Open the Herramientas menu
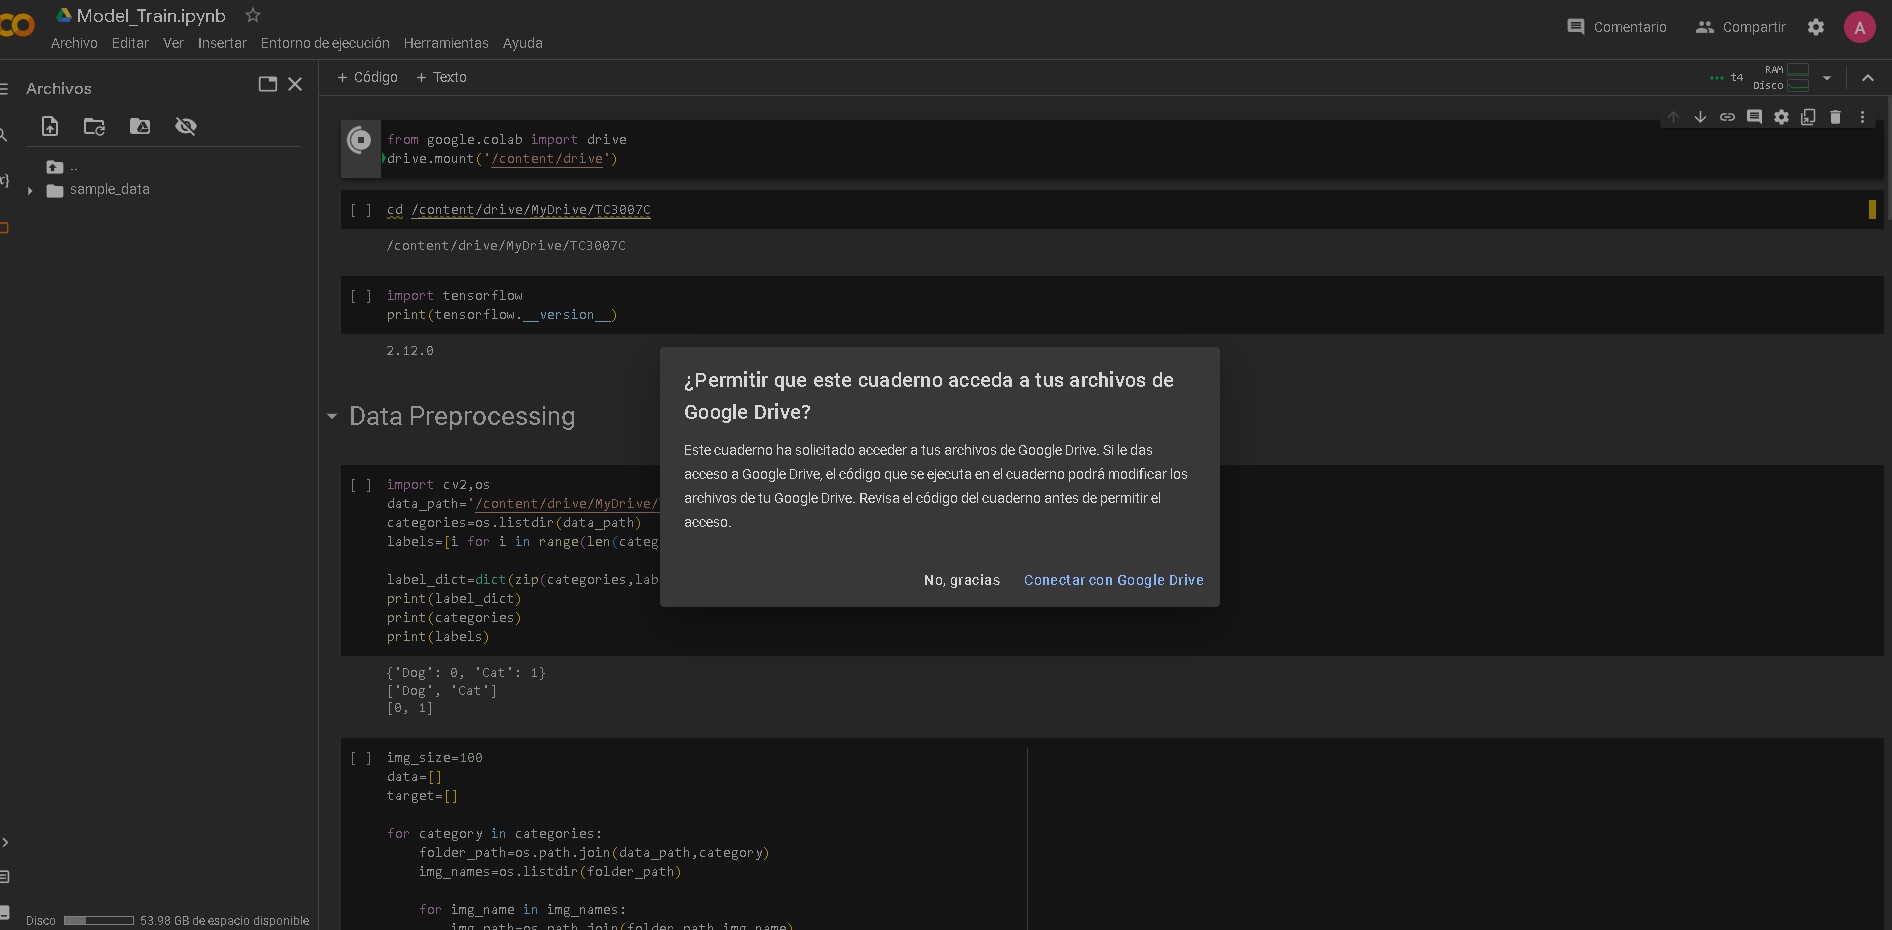The width and height of the screenshot is (1892, 930). click(x=446, y=43)
